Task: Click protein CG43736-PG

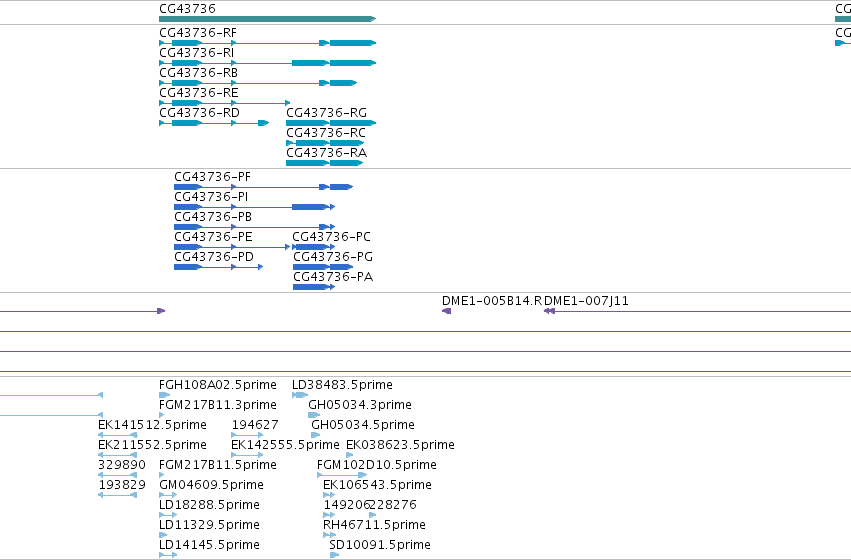Action: click(x=323, y=268)
